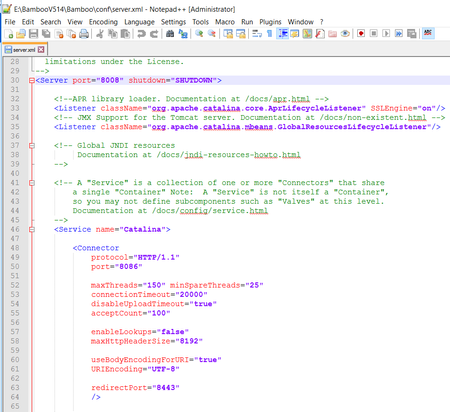
Task: Toggle ABC spell check toolbar button
Action: coord(428,33)
